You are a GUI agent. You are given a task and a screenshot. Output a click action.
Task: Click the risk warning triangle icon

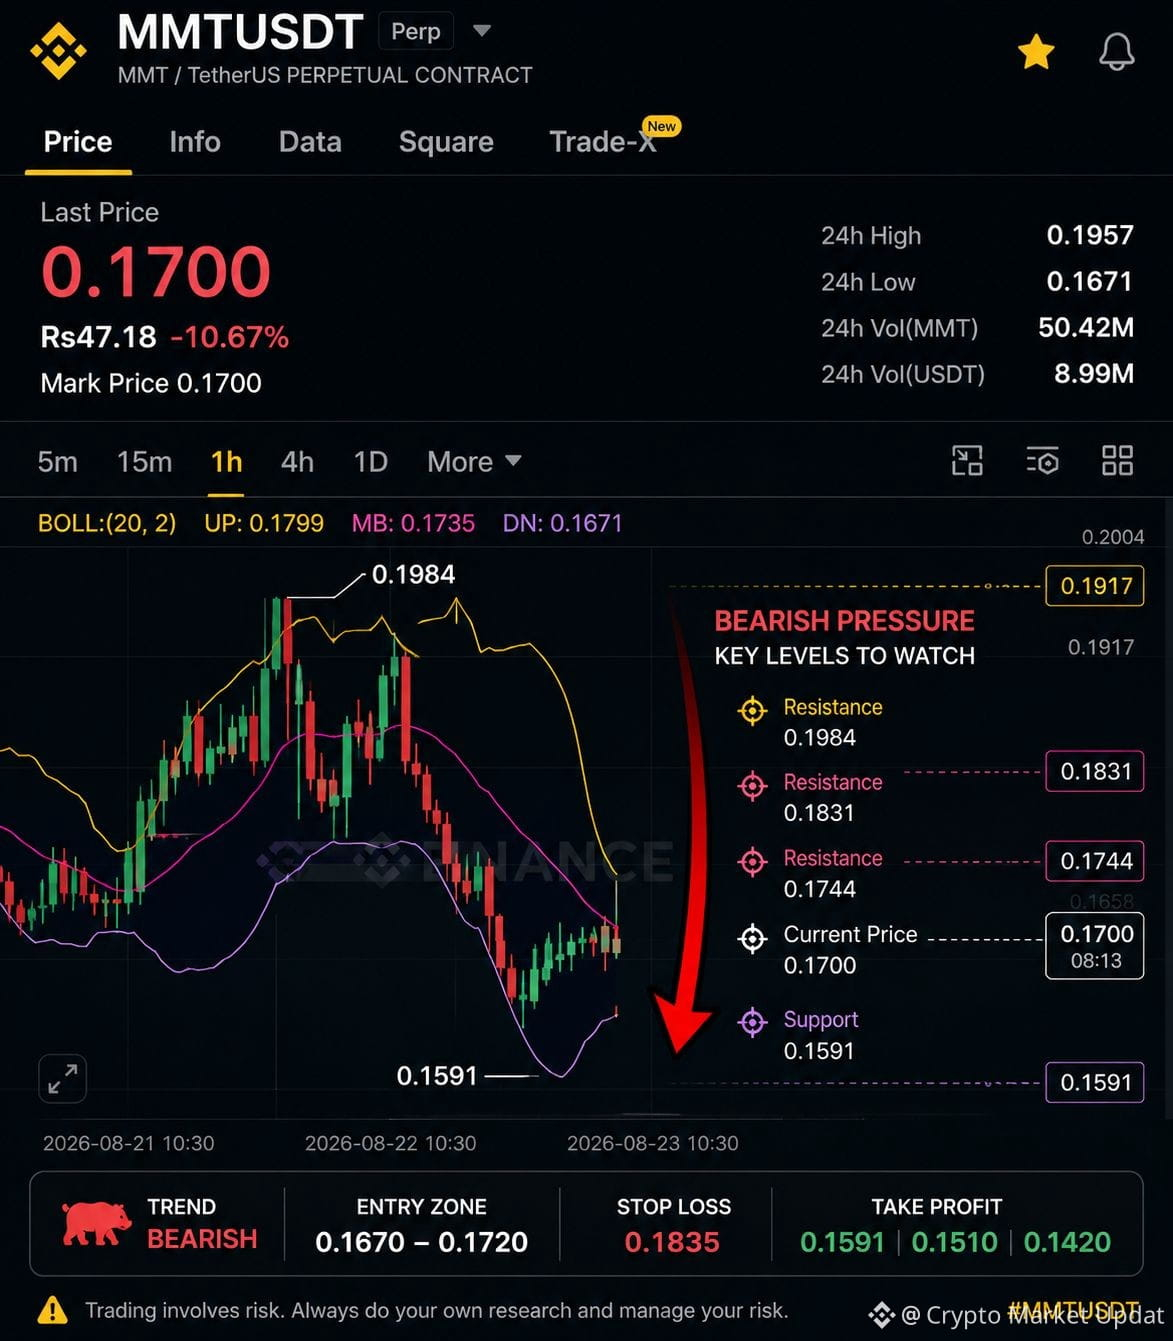pos(52,1310)
